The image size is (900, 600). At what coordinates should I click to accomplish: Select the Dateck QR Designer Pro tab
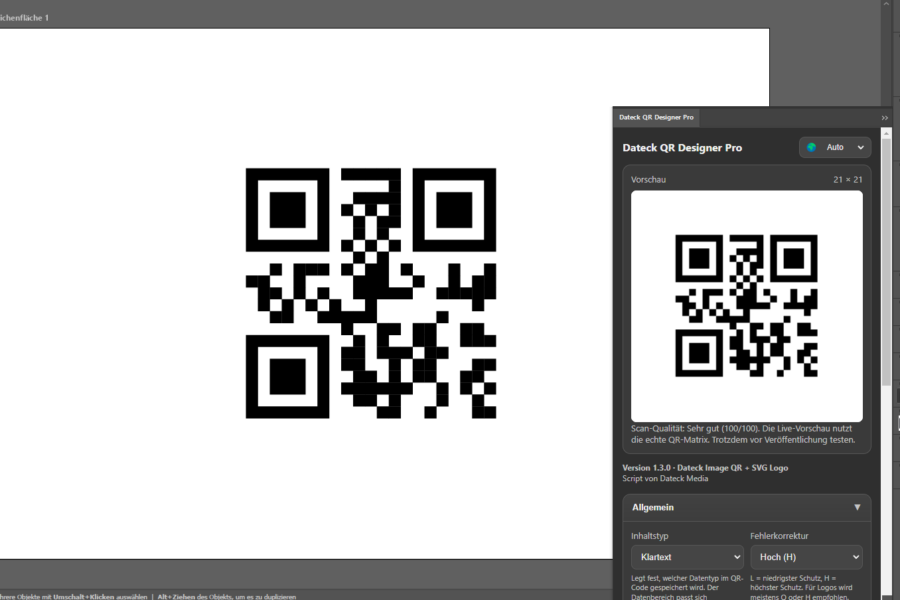point(656,117)
